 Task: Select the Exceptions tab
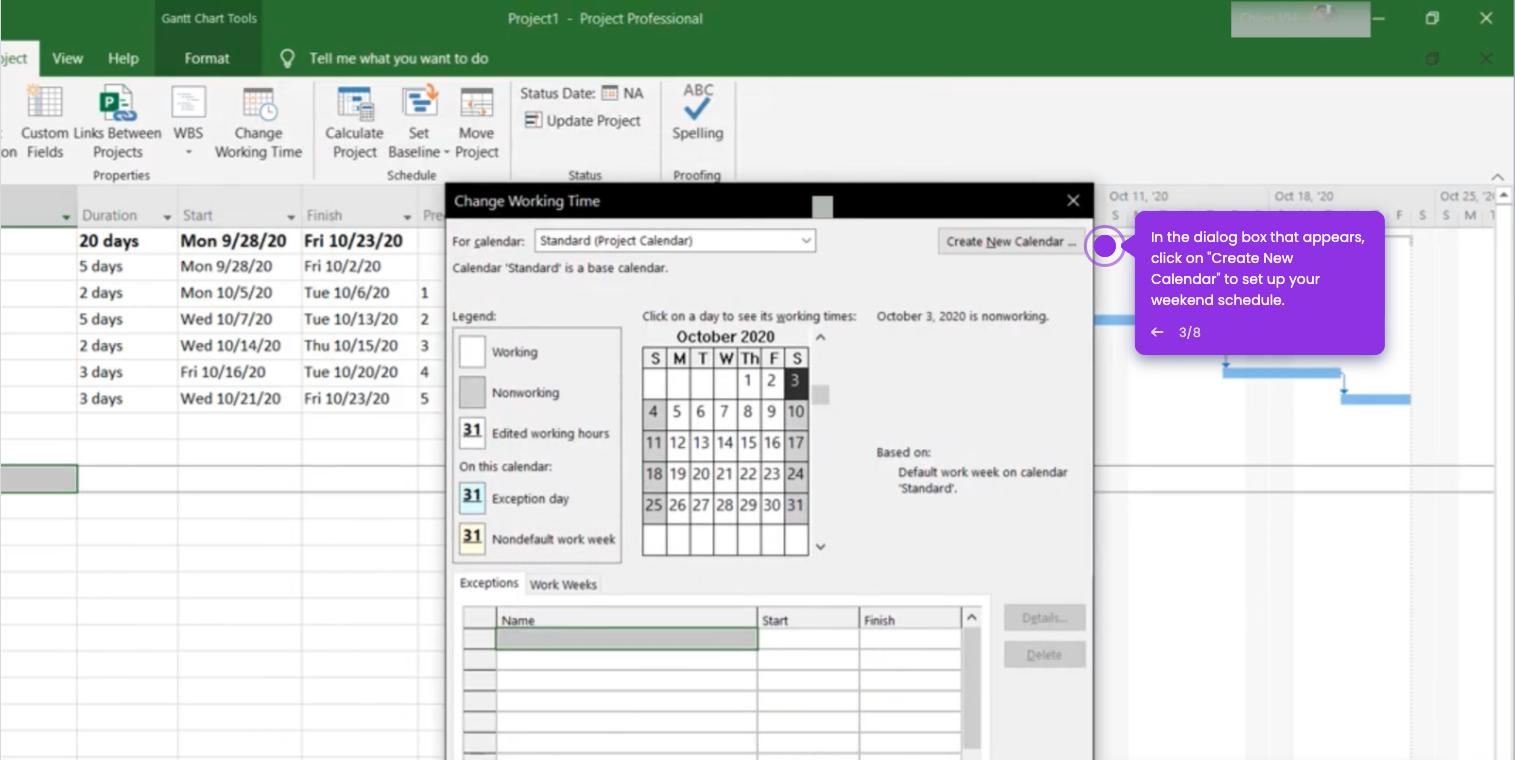489,583
